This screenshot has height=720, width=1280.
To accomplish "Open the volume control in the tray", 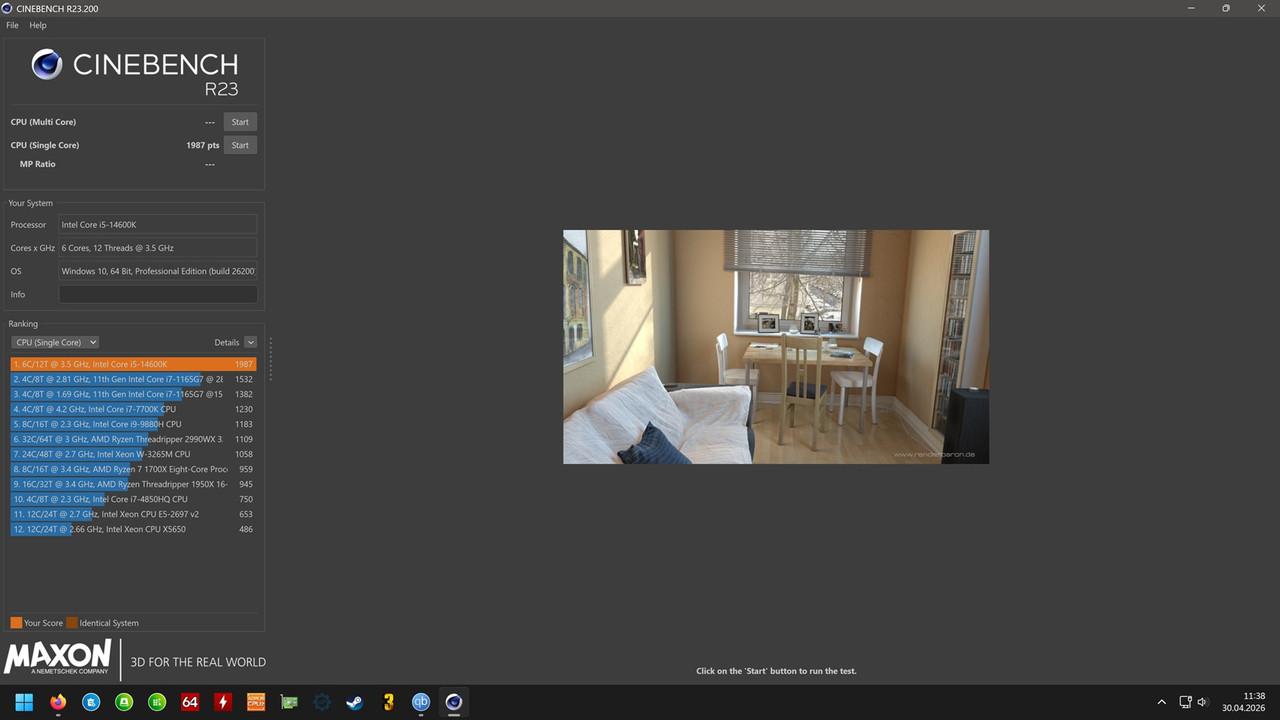I will (x=1202, y=702).
